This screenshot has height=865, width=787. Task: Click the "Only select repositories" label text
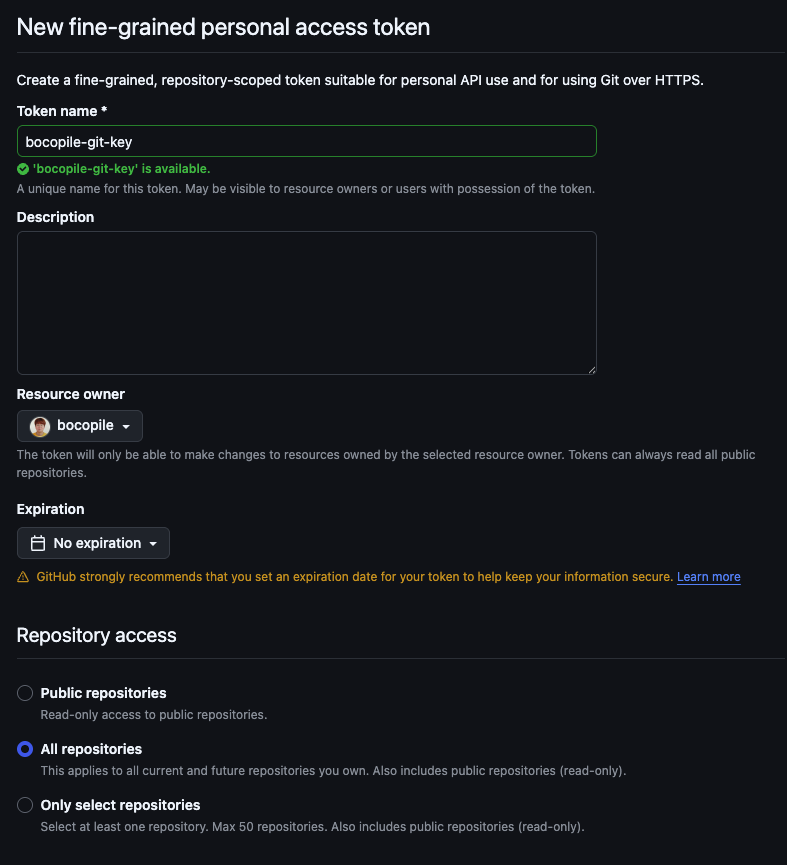click(120, 805)
